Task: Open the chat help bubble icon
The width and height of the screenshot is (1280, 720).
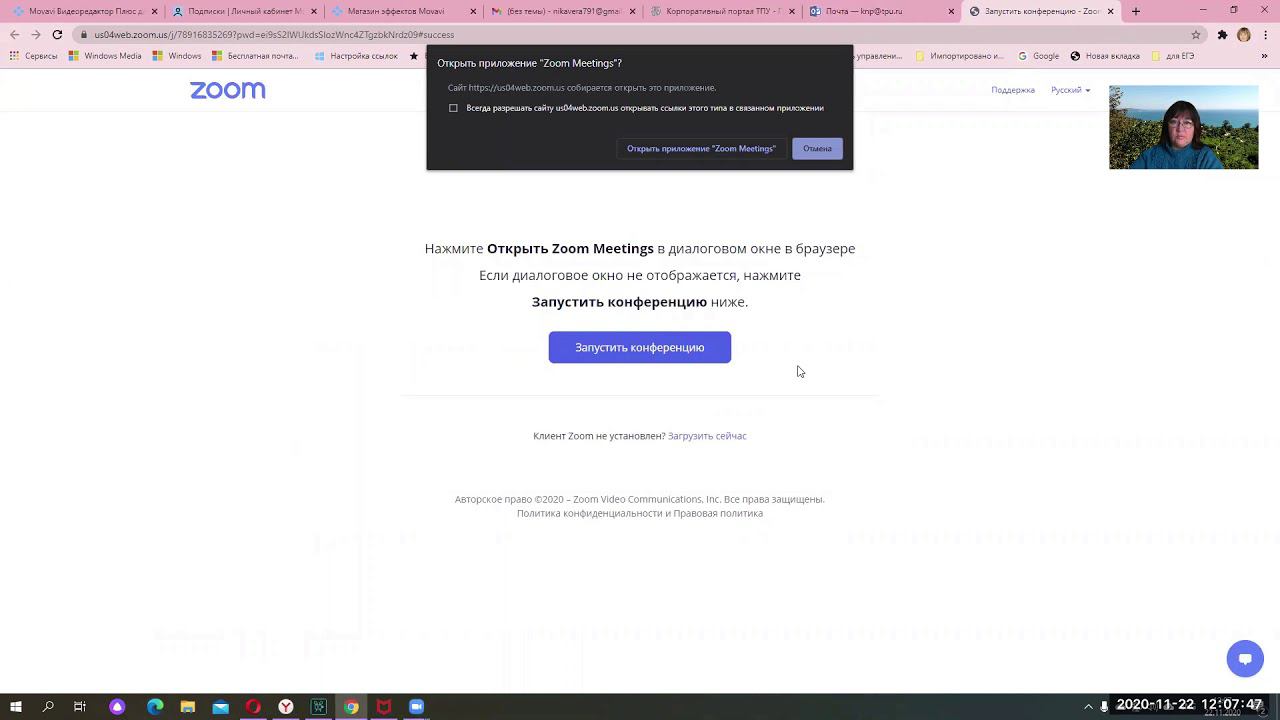Action: (1245, 658)
